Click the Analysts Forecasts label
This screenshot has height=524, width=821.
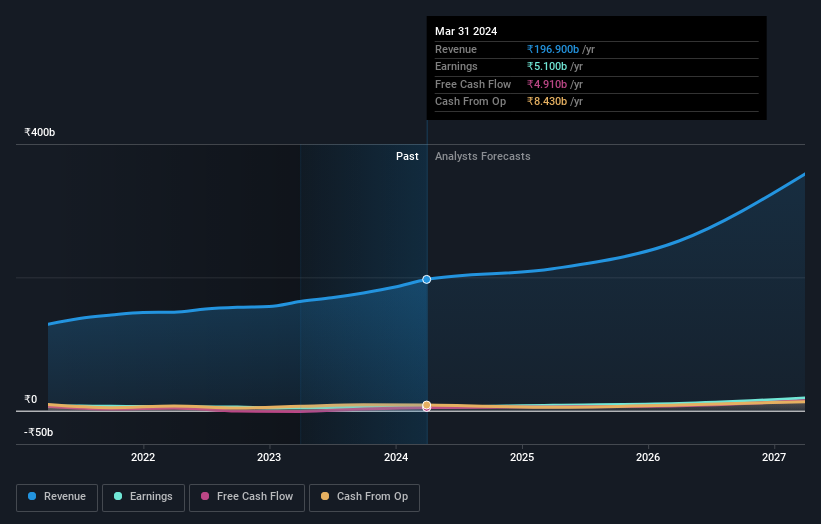(482, 157)
